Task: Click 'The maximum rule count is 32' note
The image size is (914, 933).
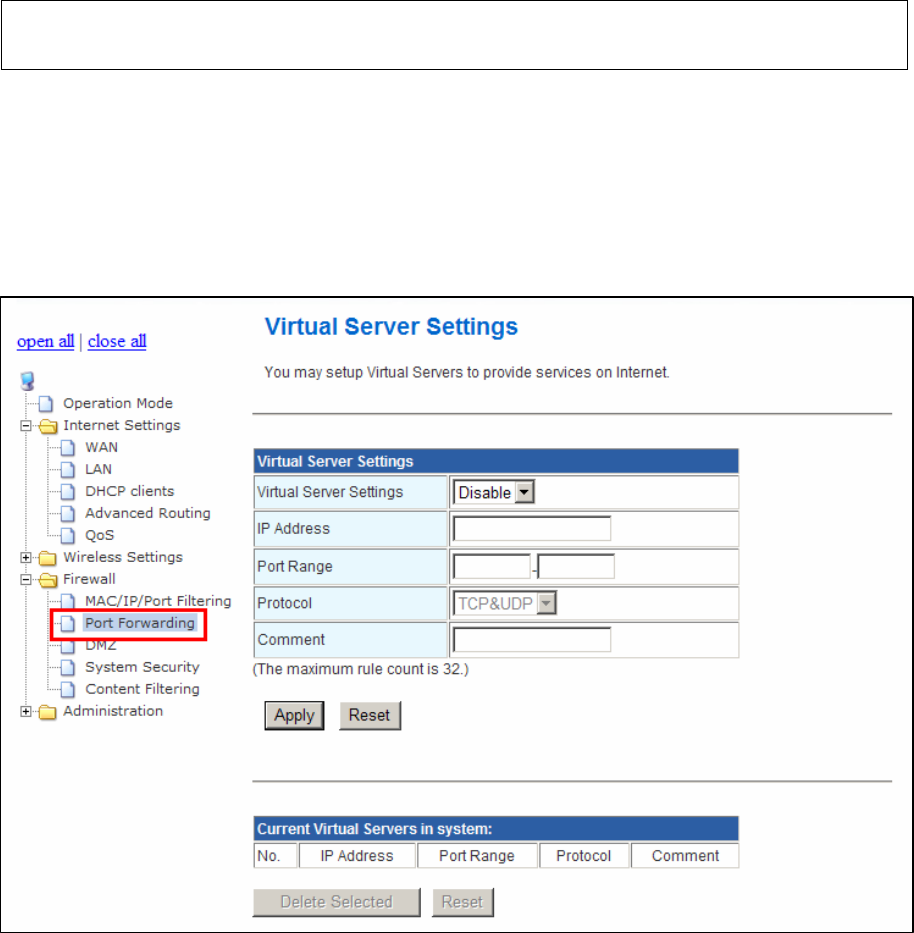Action: 361,669
